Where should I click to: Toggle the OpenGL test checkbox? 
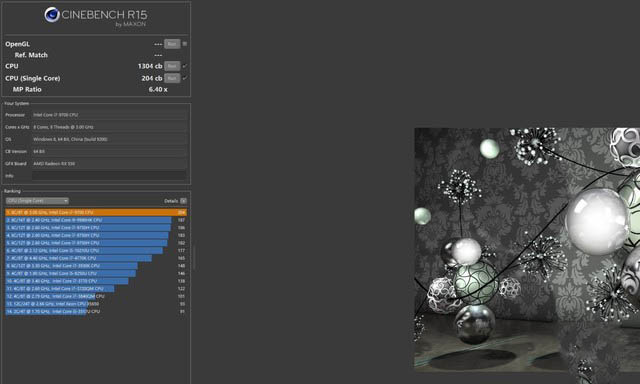(184, 44)
